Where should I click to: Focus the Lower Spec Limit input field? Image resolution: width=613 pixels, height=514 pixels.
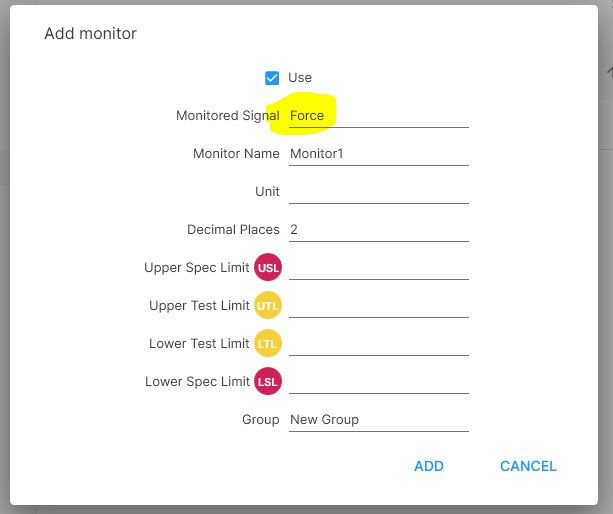[x=378, y=382]
